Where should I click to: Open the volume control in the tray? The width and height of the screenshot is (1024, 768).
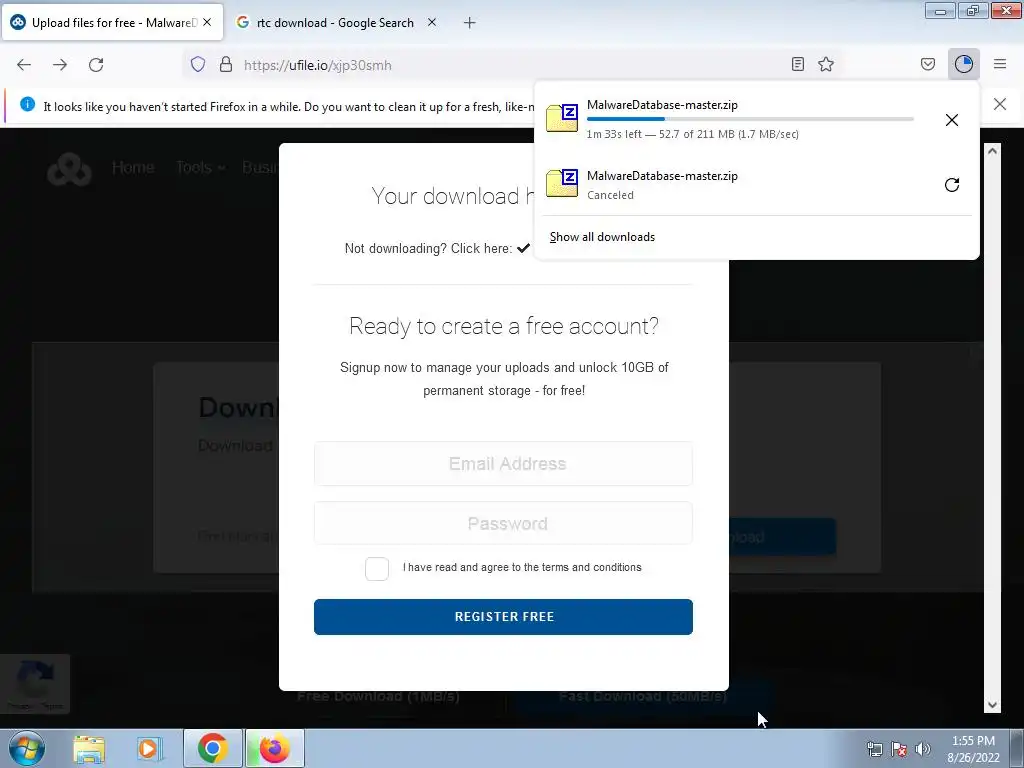922,749
